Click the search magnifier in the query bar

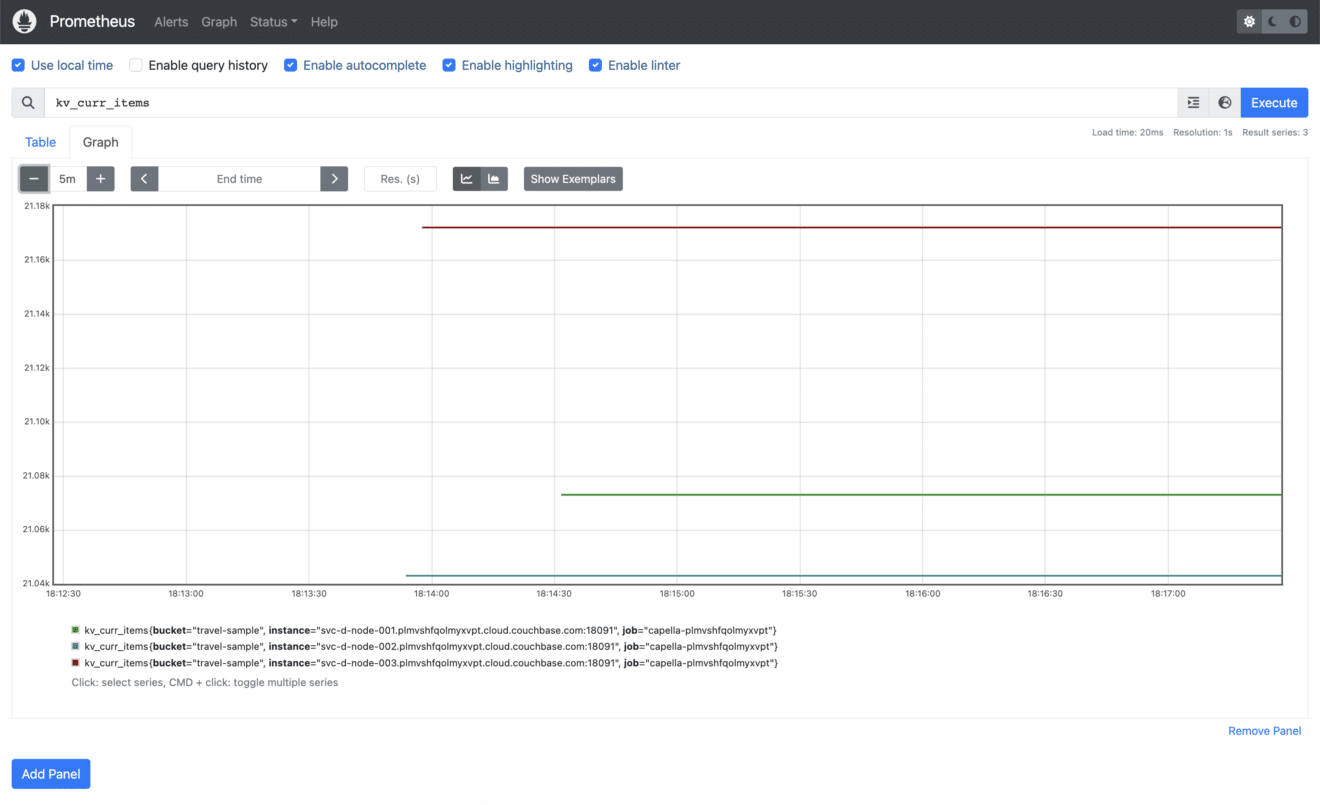[27, 102]
